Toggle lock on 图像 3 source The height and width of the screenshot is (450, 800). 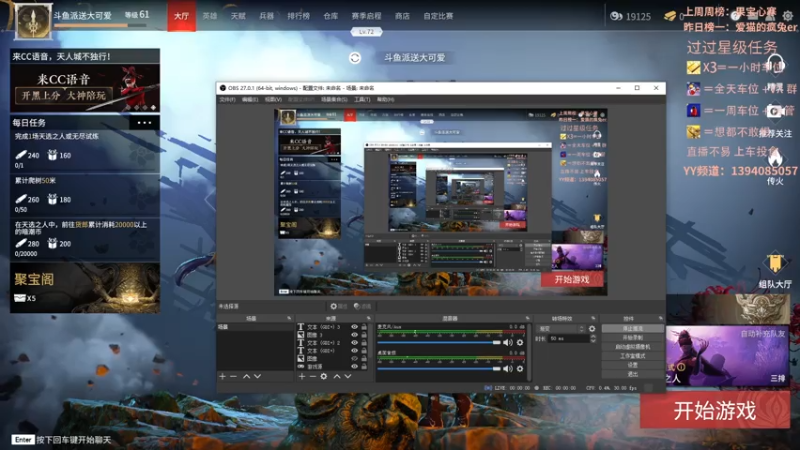[364, 335]
